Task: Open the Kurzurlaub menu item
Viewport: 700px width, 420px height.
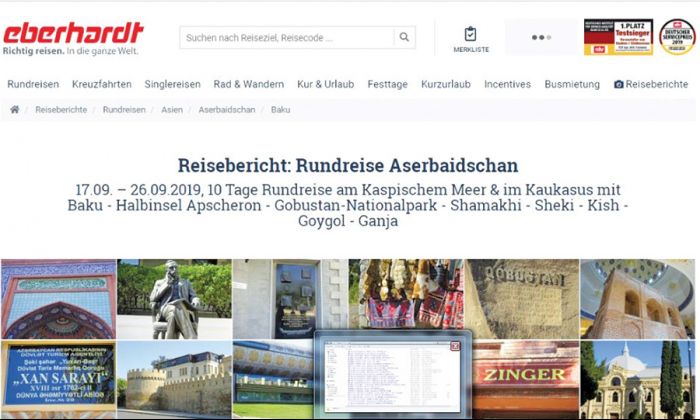Action: point(445,85)
